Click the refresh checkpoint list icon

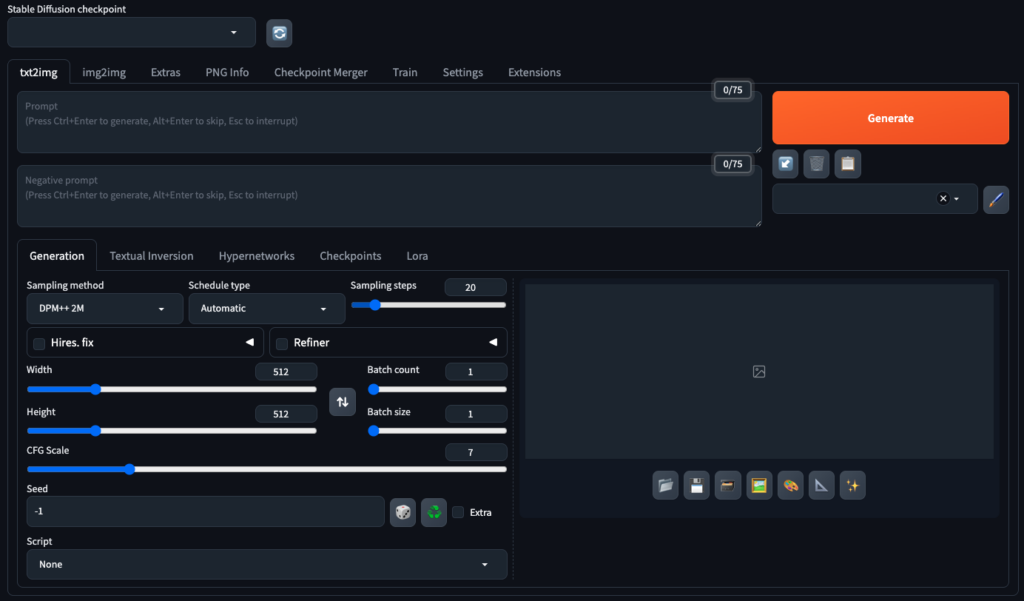279,33
